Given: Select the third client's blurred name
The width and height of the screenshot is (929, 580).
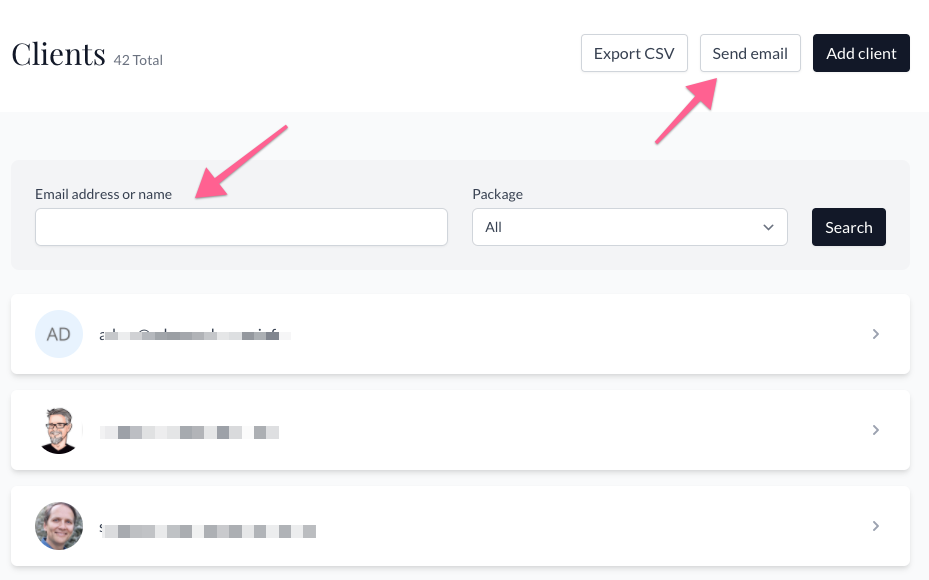Looking at the screenshot, I should coord(208,527).
